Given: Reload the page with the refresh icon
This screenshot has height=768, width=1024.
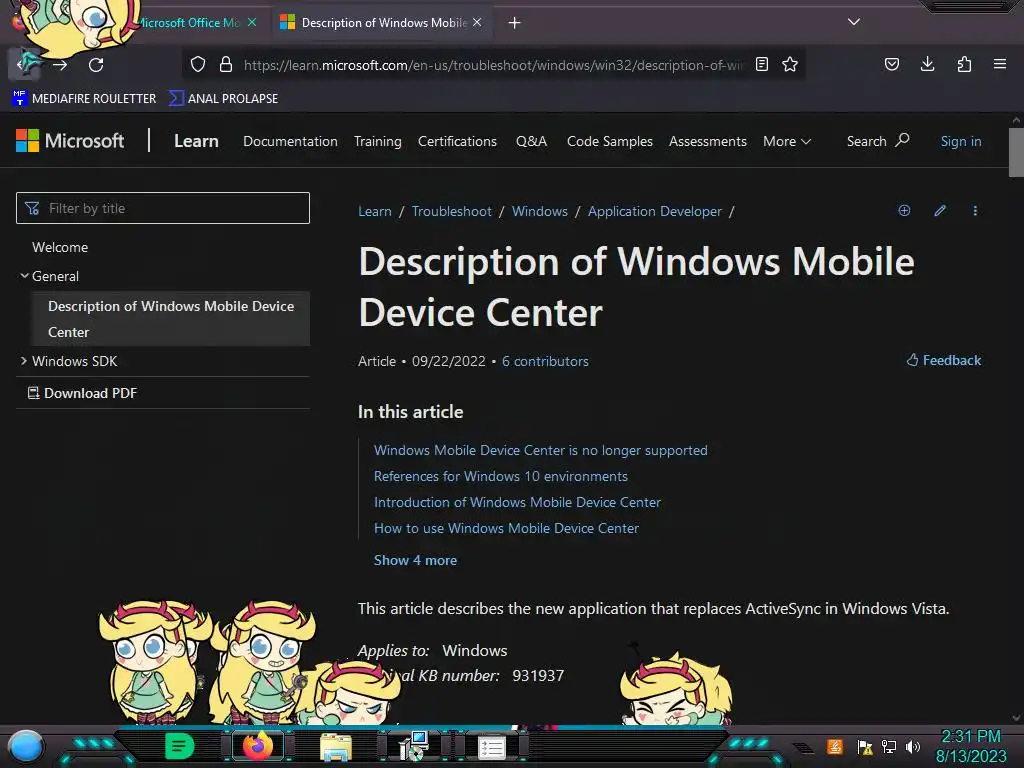Looking at the screenshot, I should coord(96,65).
